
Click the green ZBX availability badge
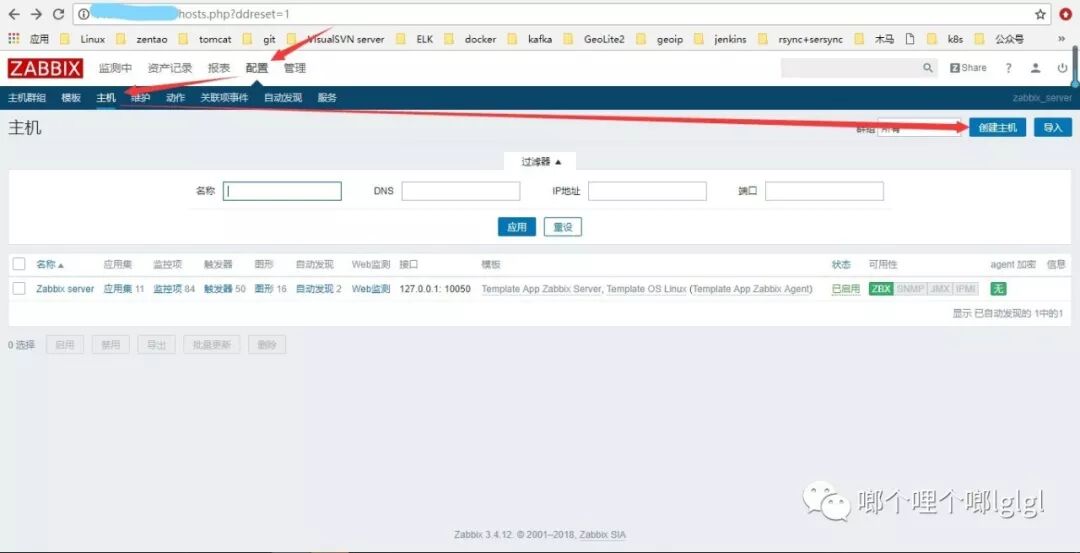tap(881, 289)
